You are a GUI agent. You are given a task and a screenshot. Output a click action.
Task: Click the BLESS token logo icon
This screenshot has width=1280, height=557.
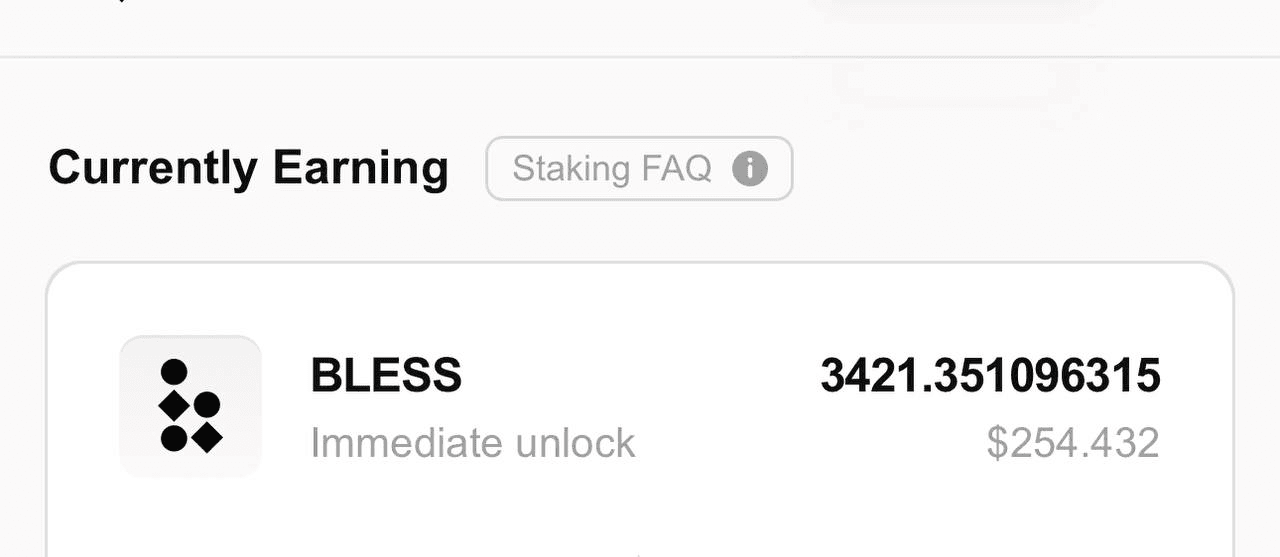[190, 406]
